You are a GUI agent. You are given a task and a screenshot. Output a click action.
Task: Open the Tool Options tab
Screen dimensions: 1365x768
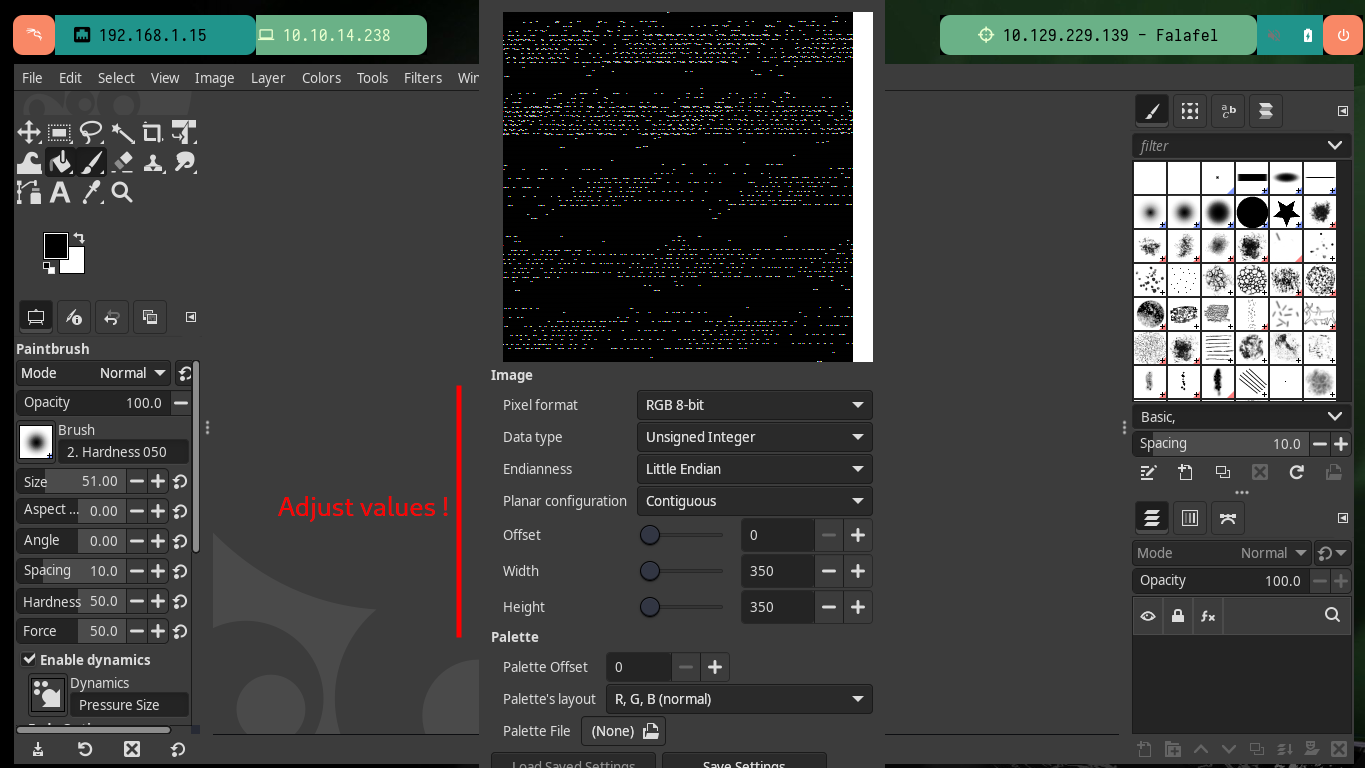click(36, 317)
